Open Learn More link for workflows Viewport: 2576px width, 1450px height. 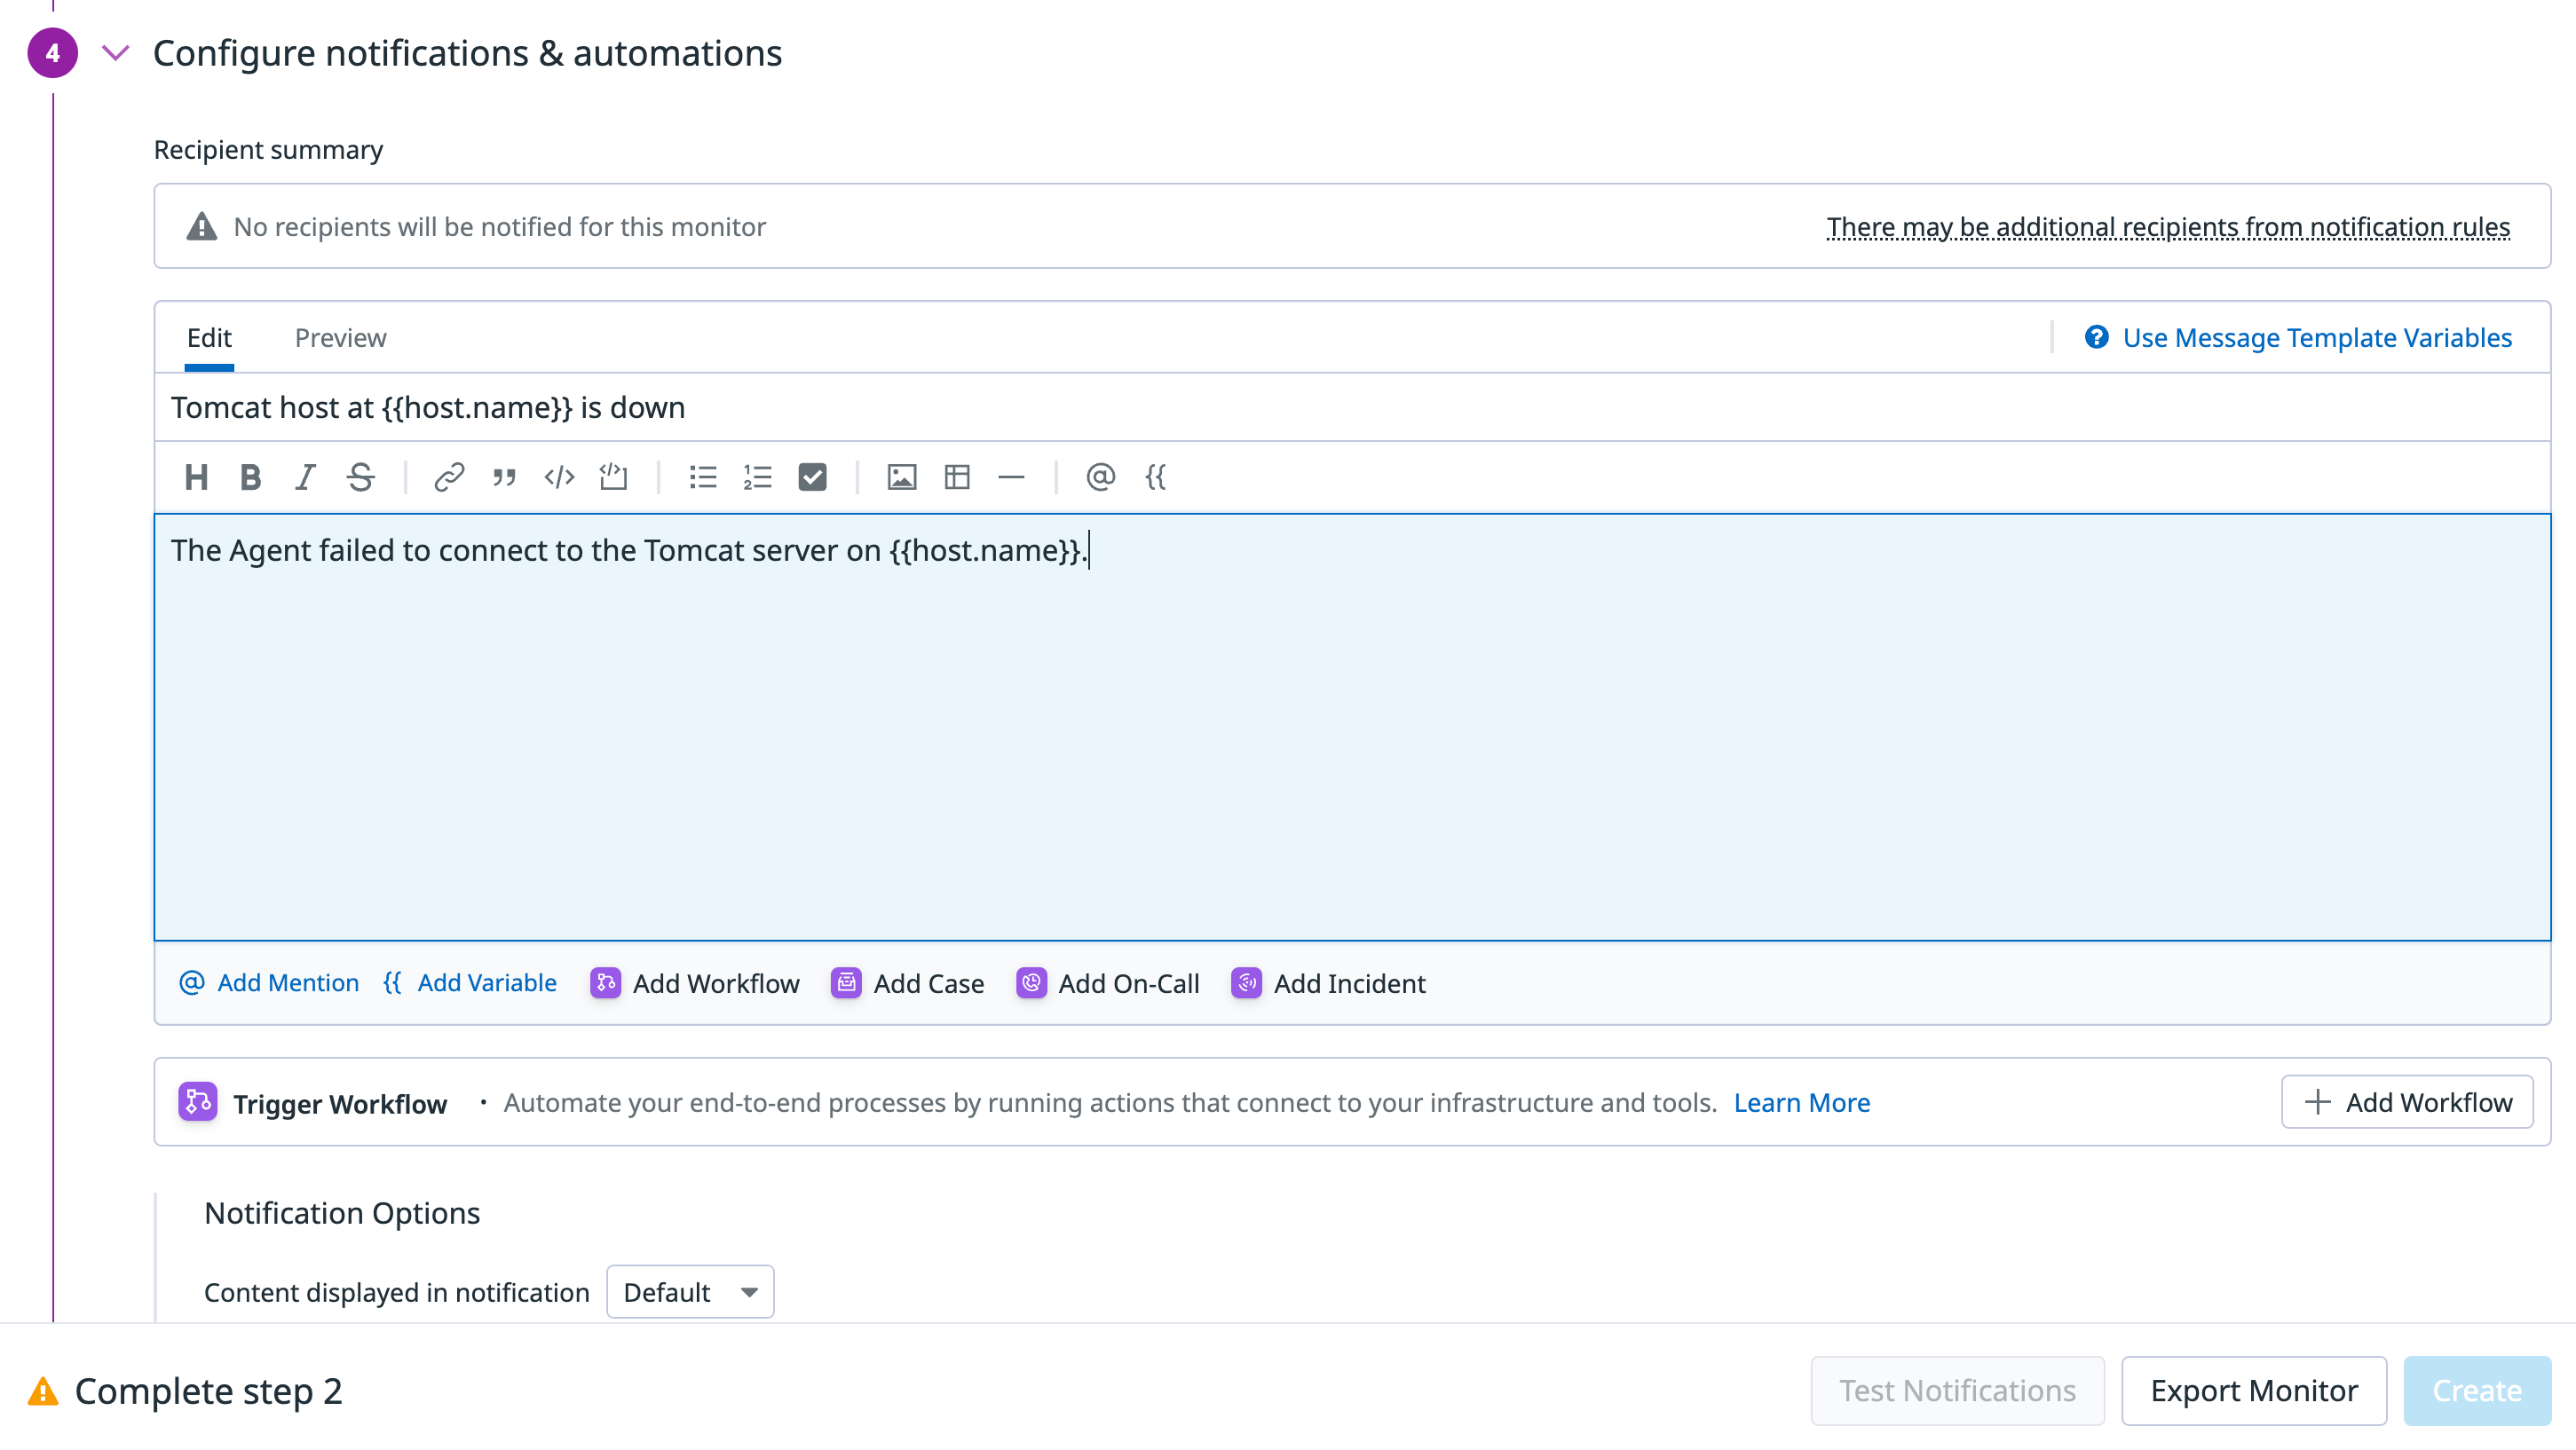click(1801, 1102)
